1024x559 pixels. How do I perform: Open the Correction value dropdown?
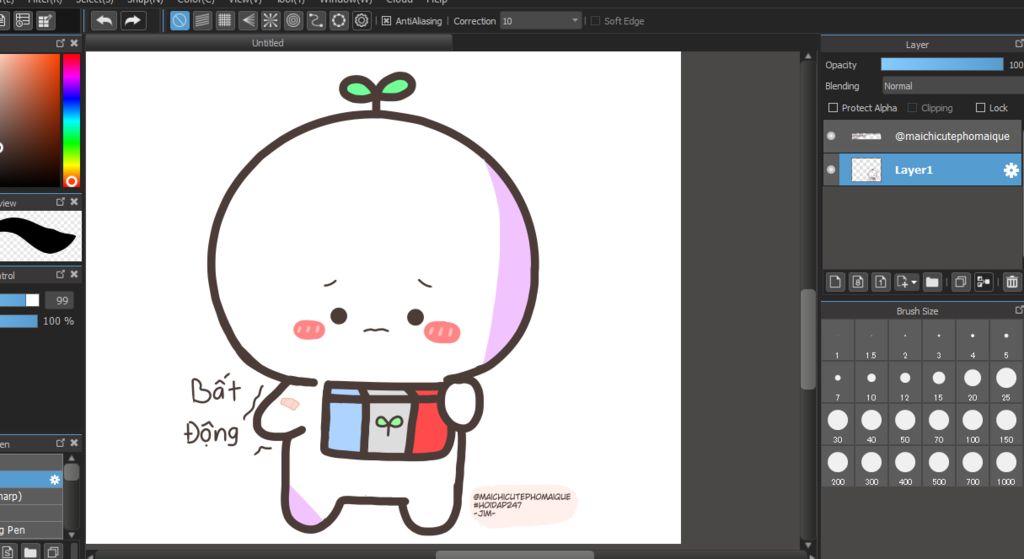coord(575,21)
